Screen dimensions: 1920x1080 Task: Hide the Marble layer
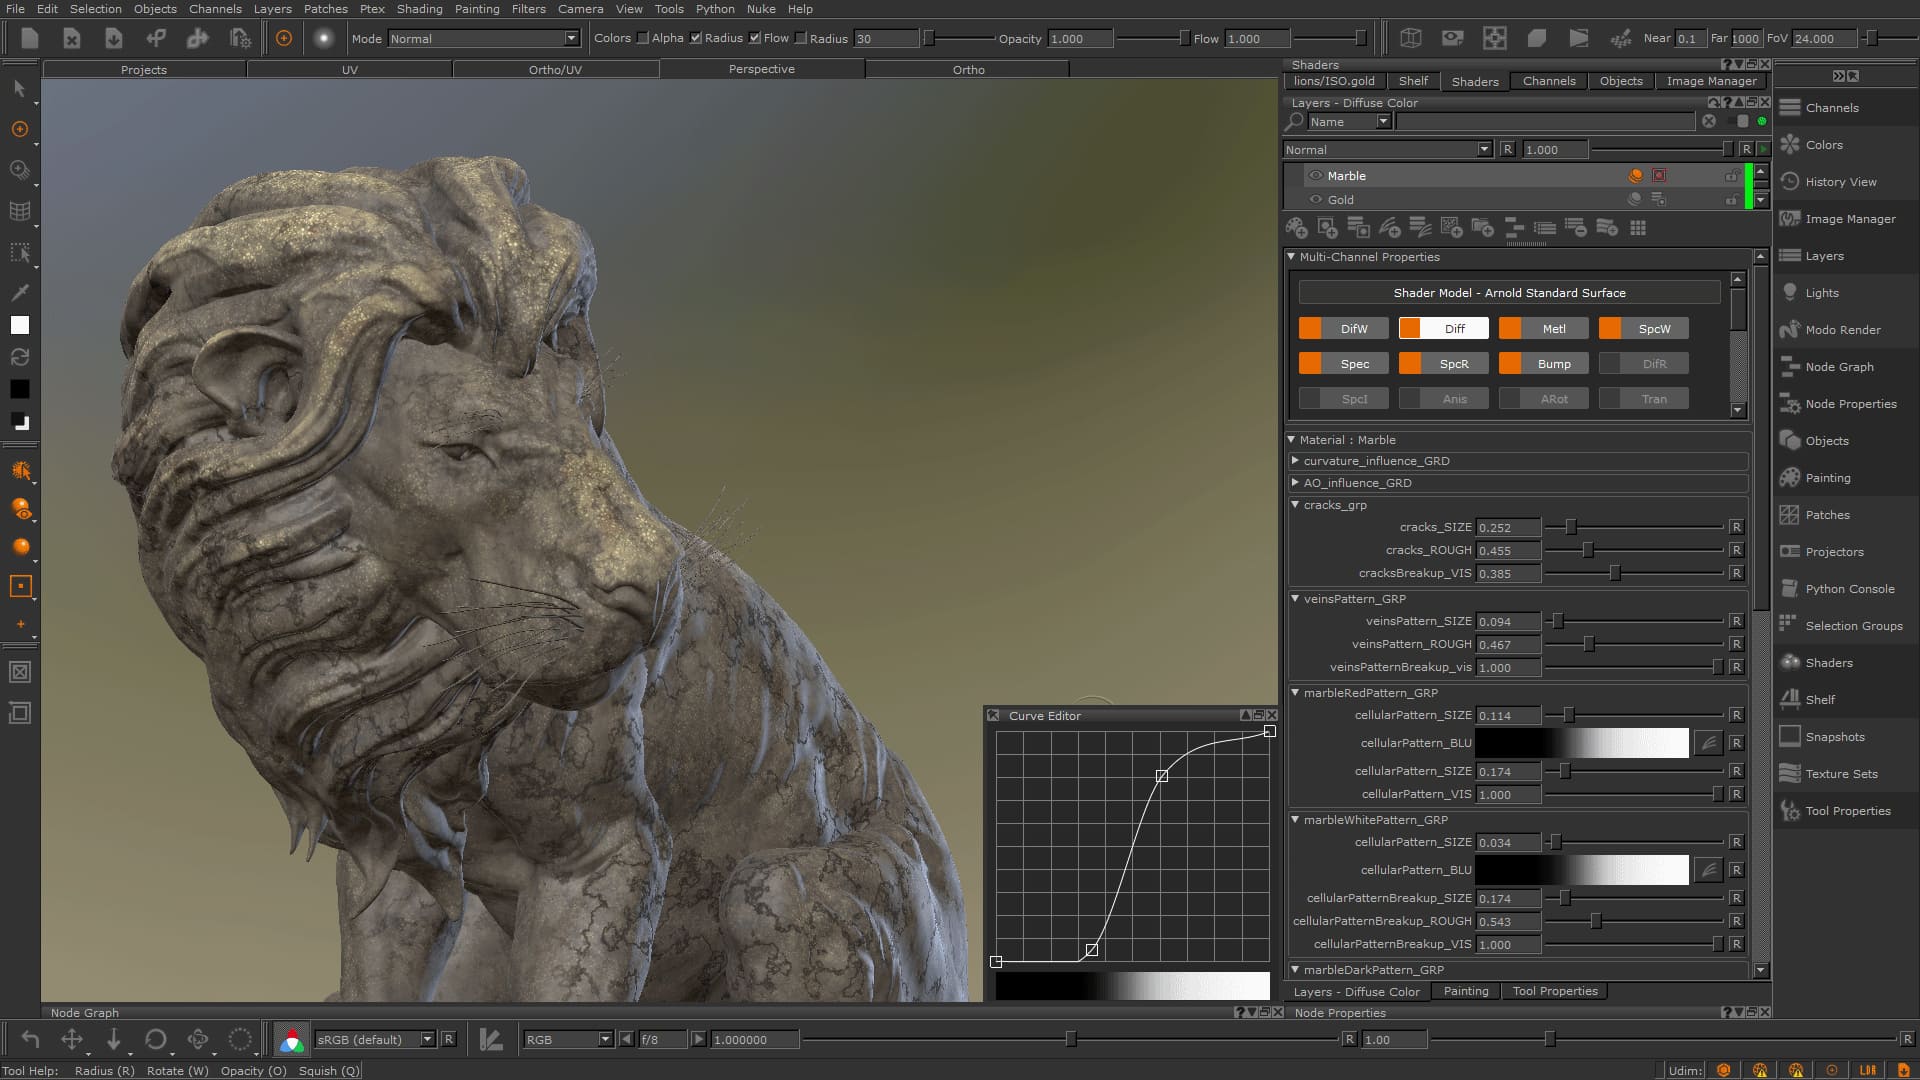[x=1316, y=175]
